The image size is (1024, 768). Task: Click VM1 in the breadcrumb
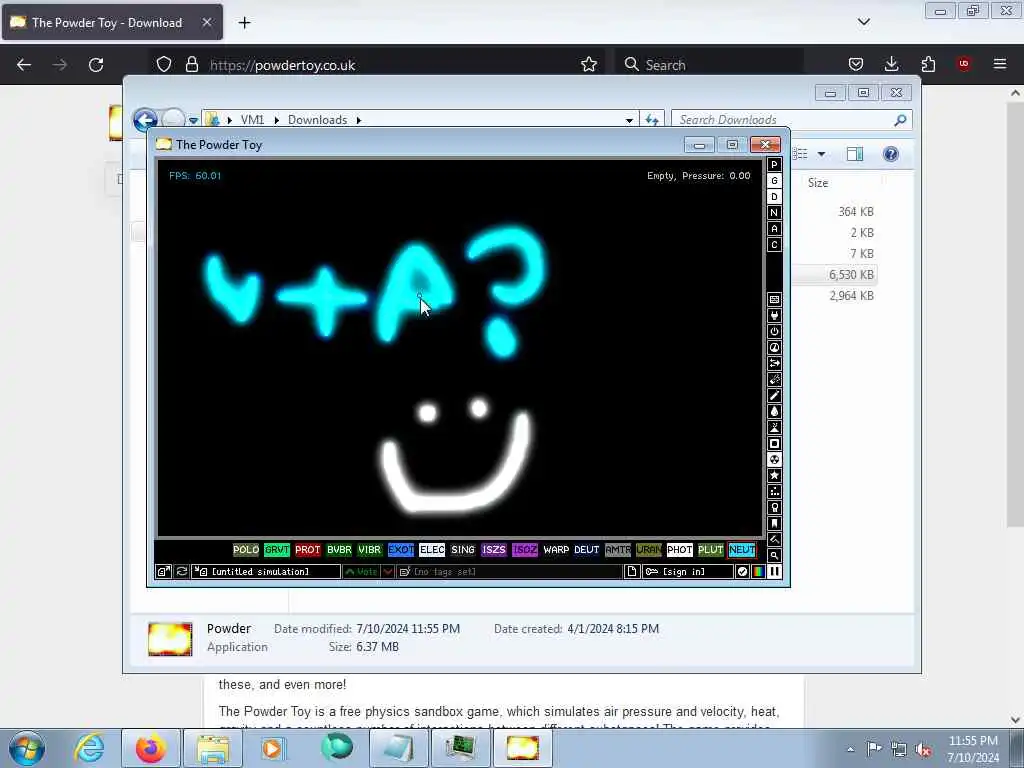(252, 120)
